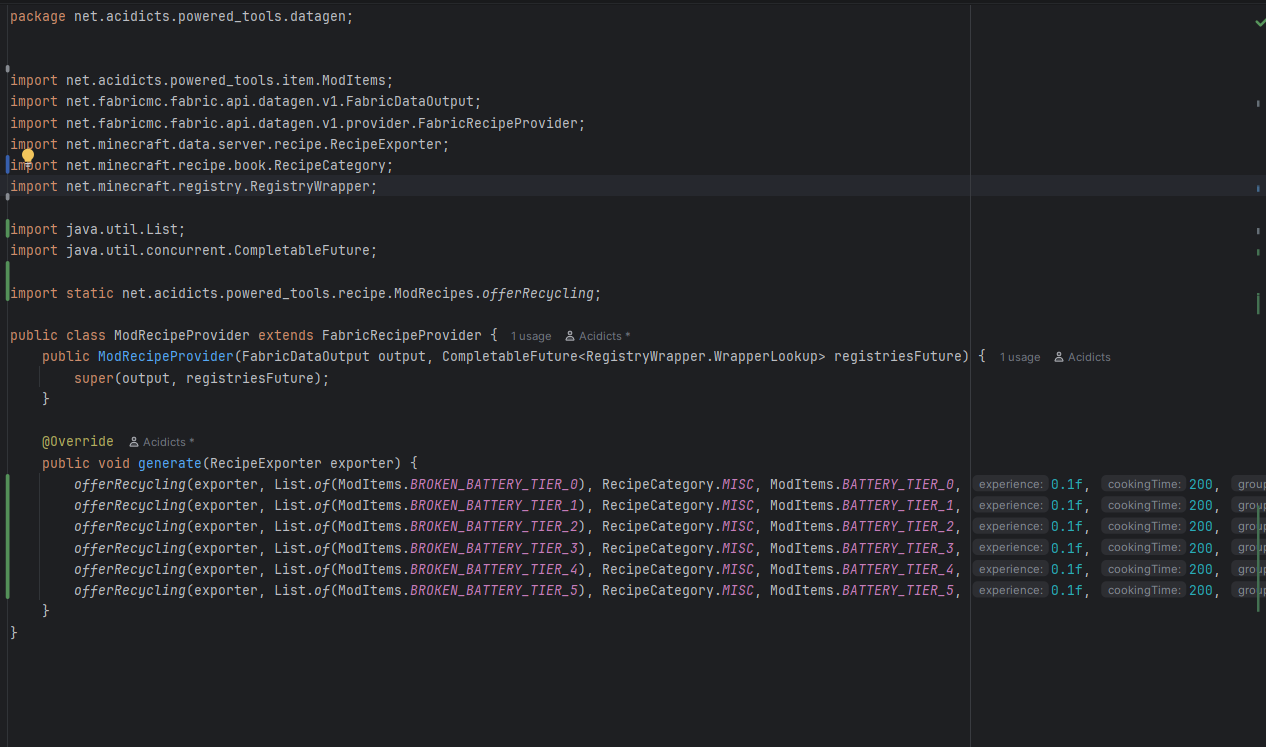
Task: Open the "1 usage" hint on the constructor line
Action: [x=1019, y=357]
